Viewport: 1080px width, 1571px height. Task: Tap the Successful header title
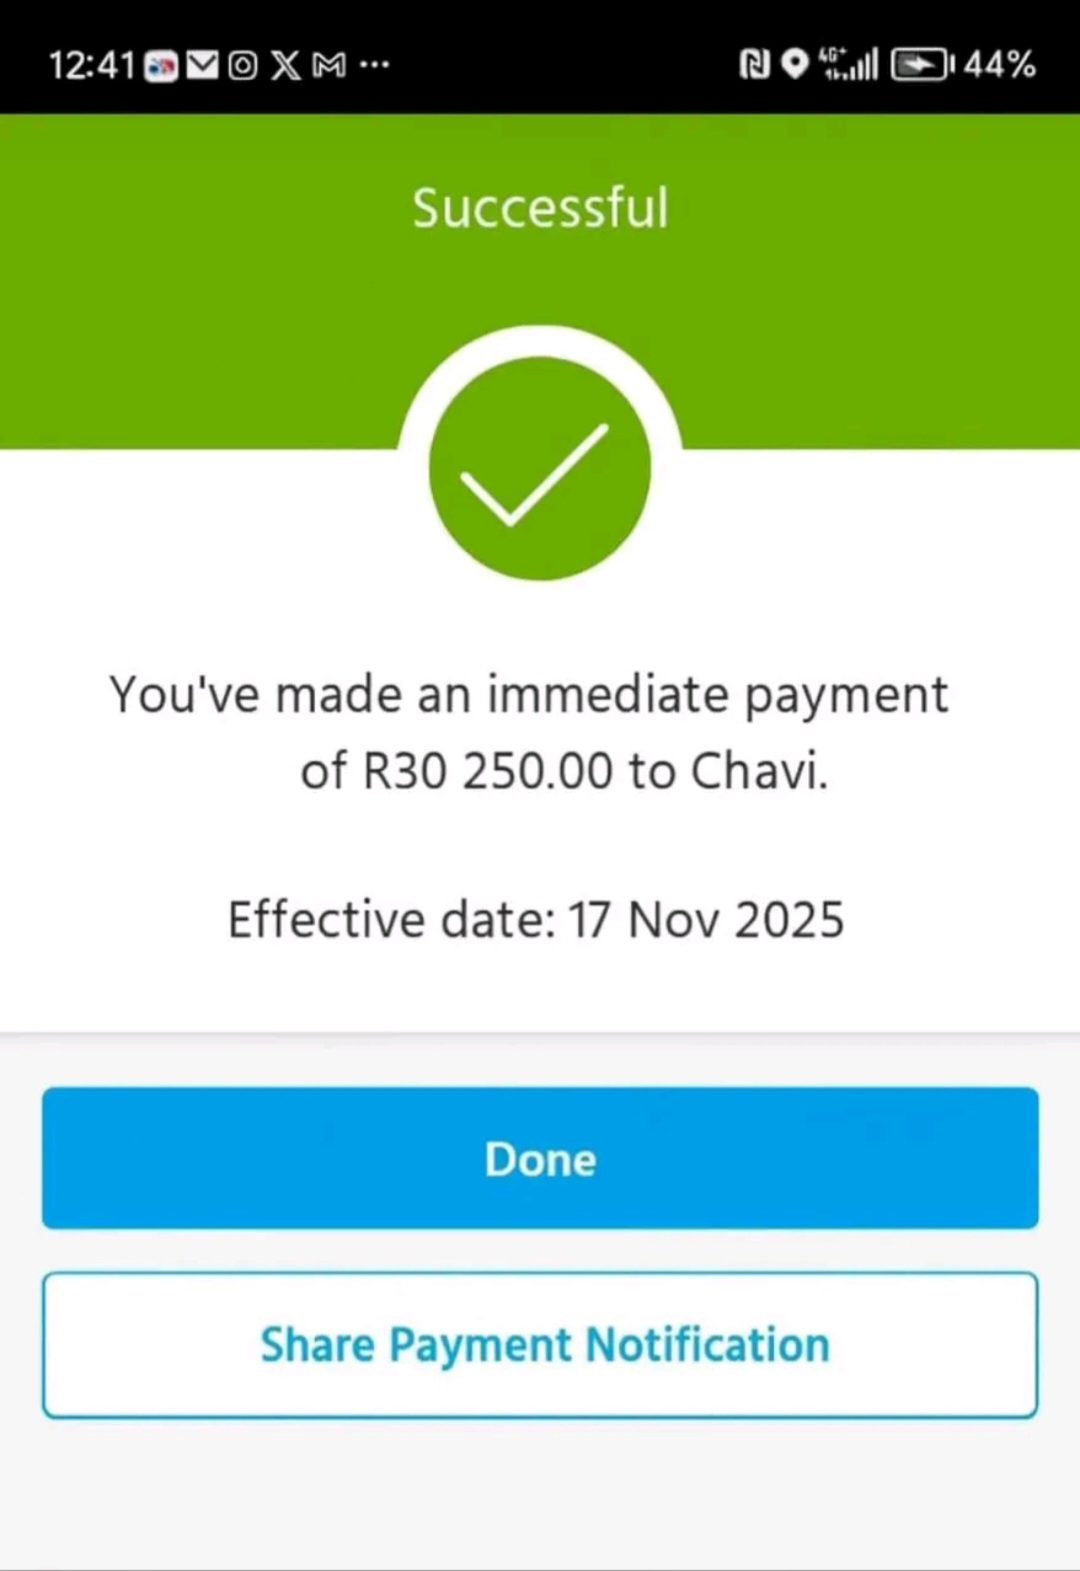pyautogui.click(x=540, y=208)
